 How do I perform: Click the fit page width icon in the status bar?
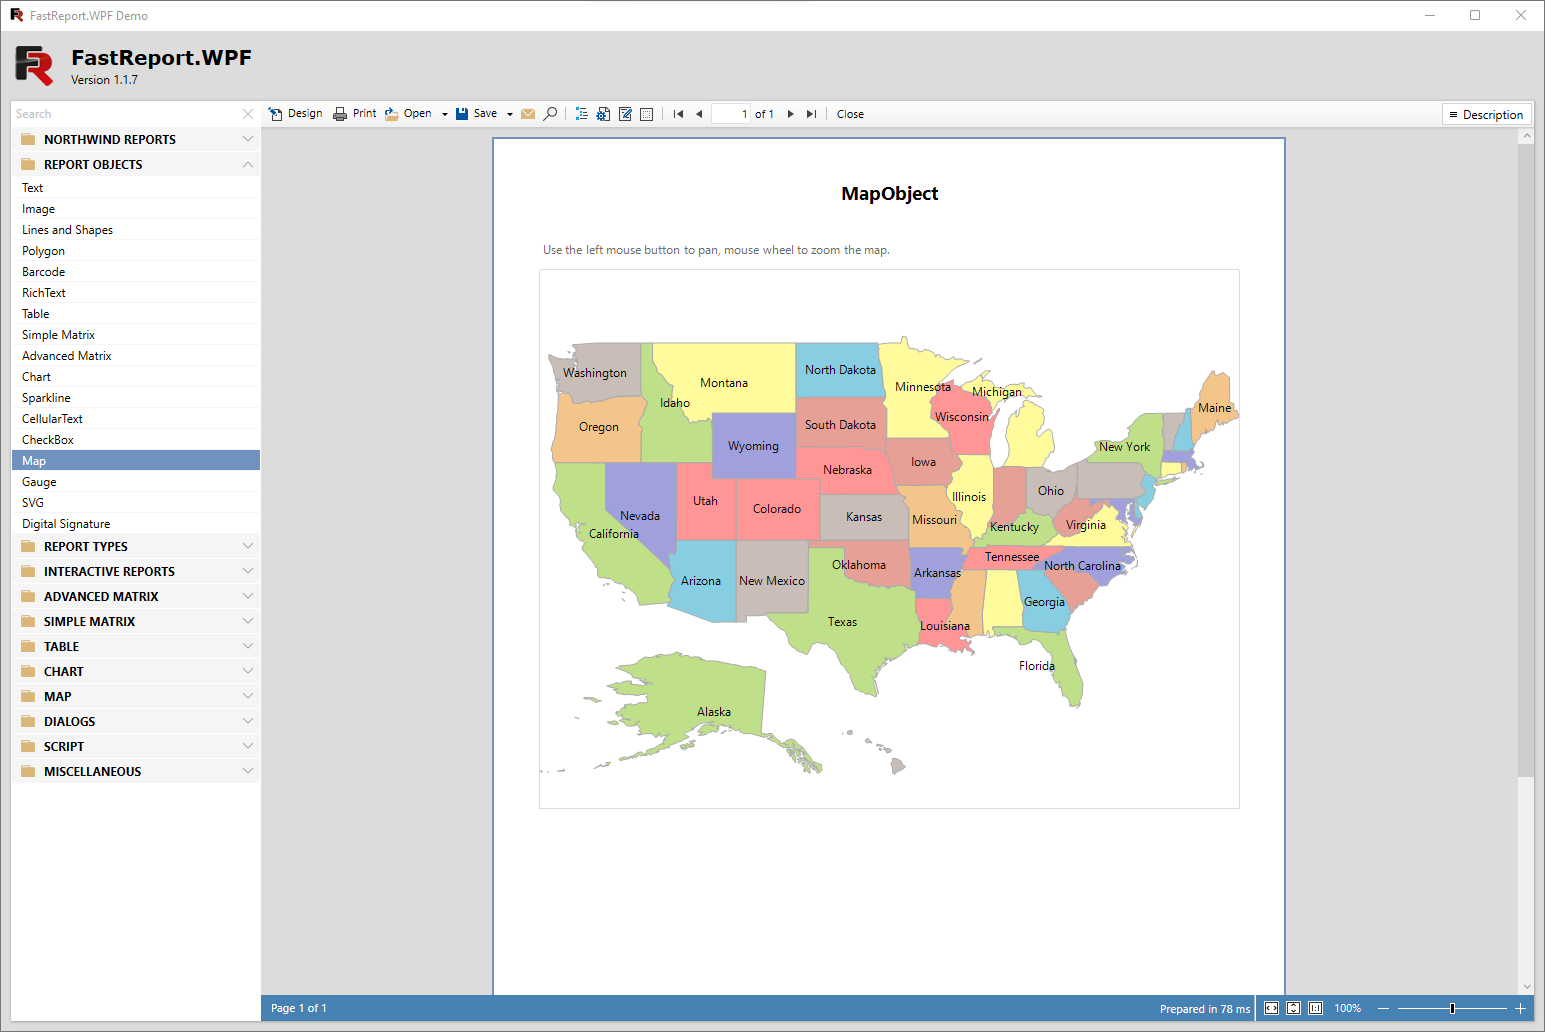coord(1271,1008)
